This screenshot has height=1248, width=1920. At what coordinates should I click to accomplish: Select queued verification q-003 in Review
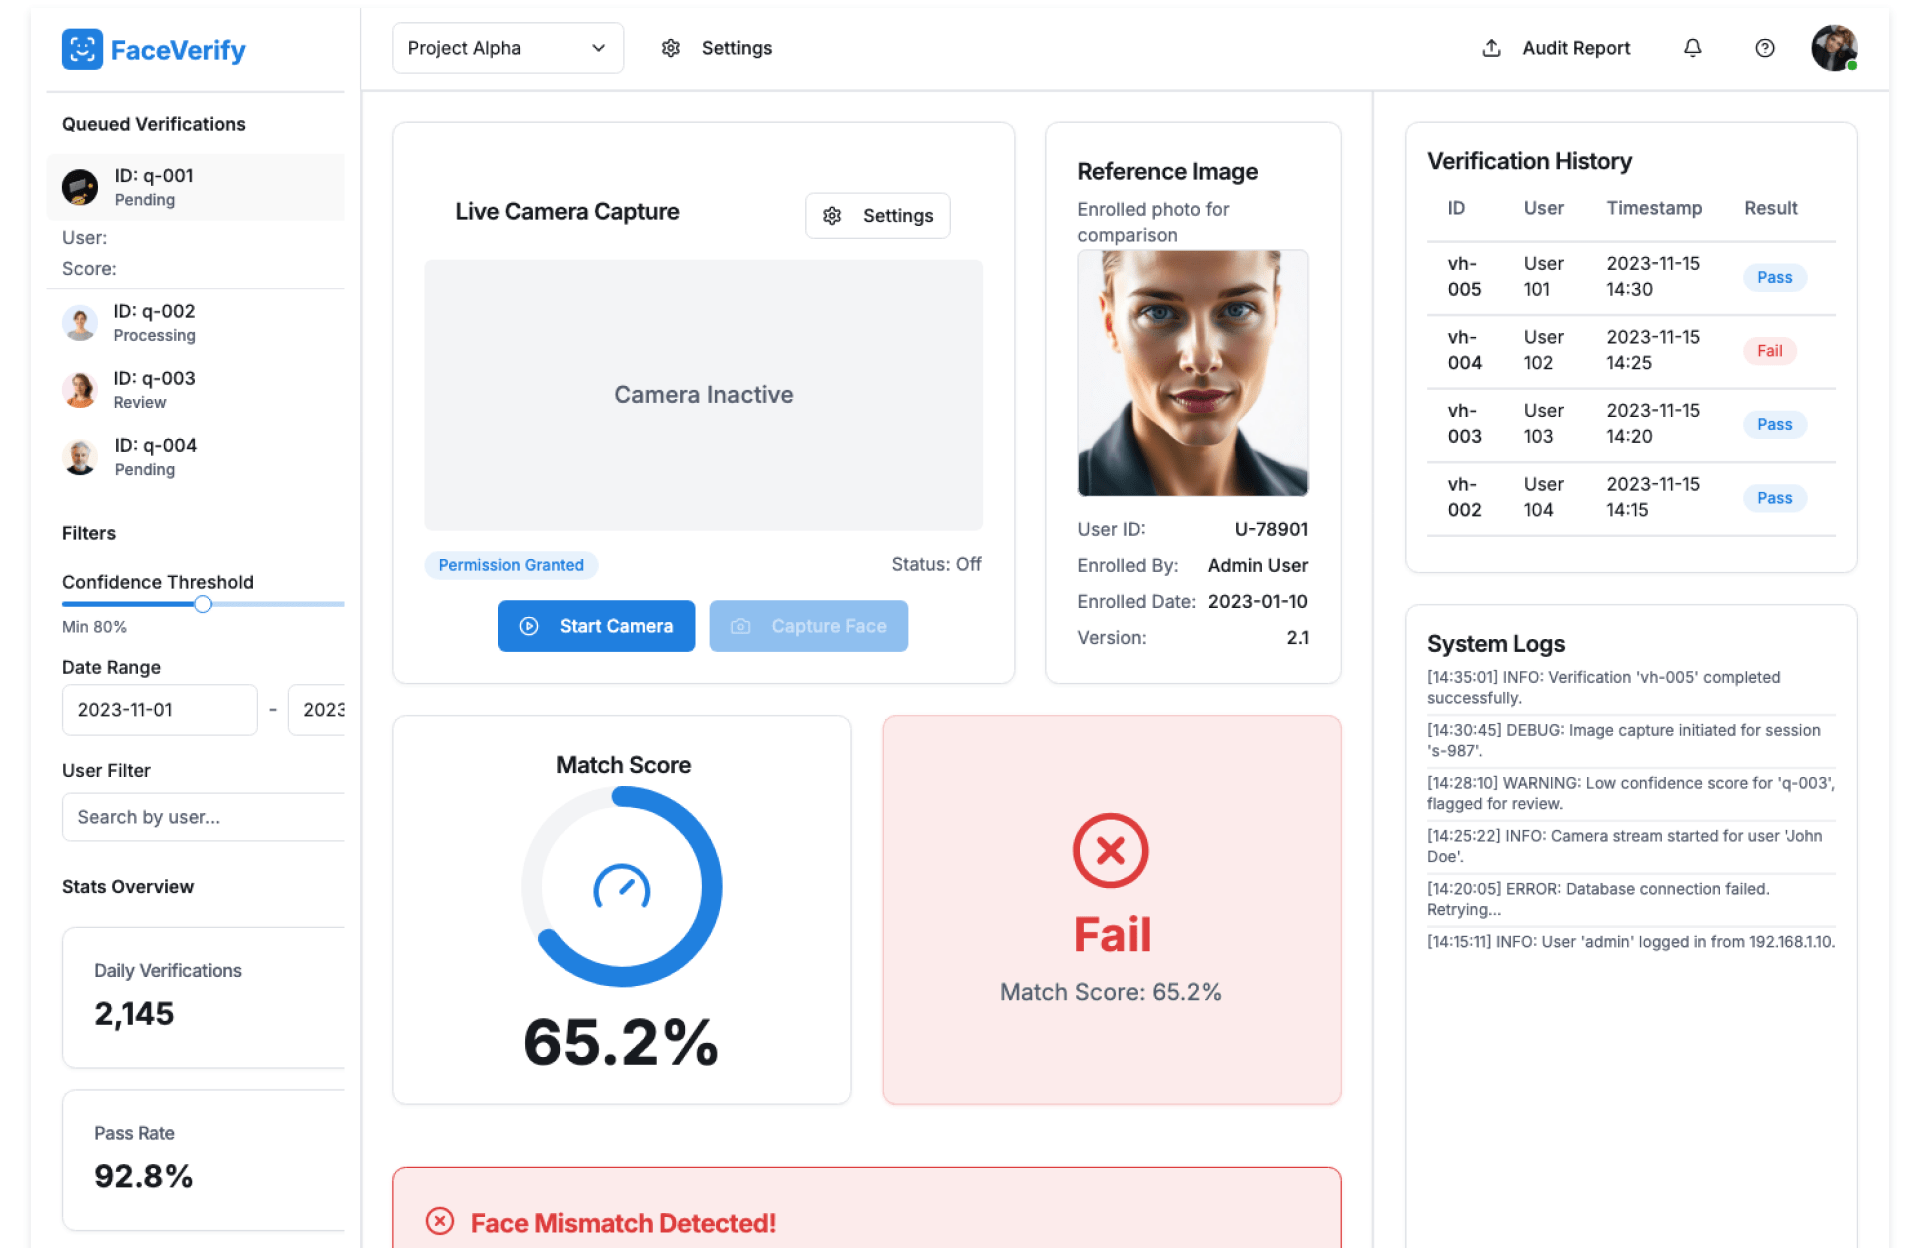(x=154, y=389)
